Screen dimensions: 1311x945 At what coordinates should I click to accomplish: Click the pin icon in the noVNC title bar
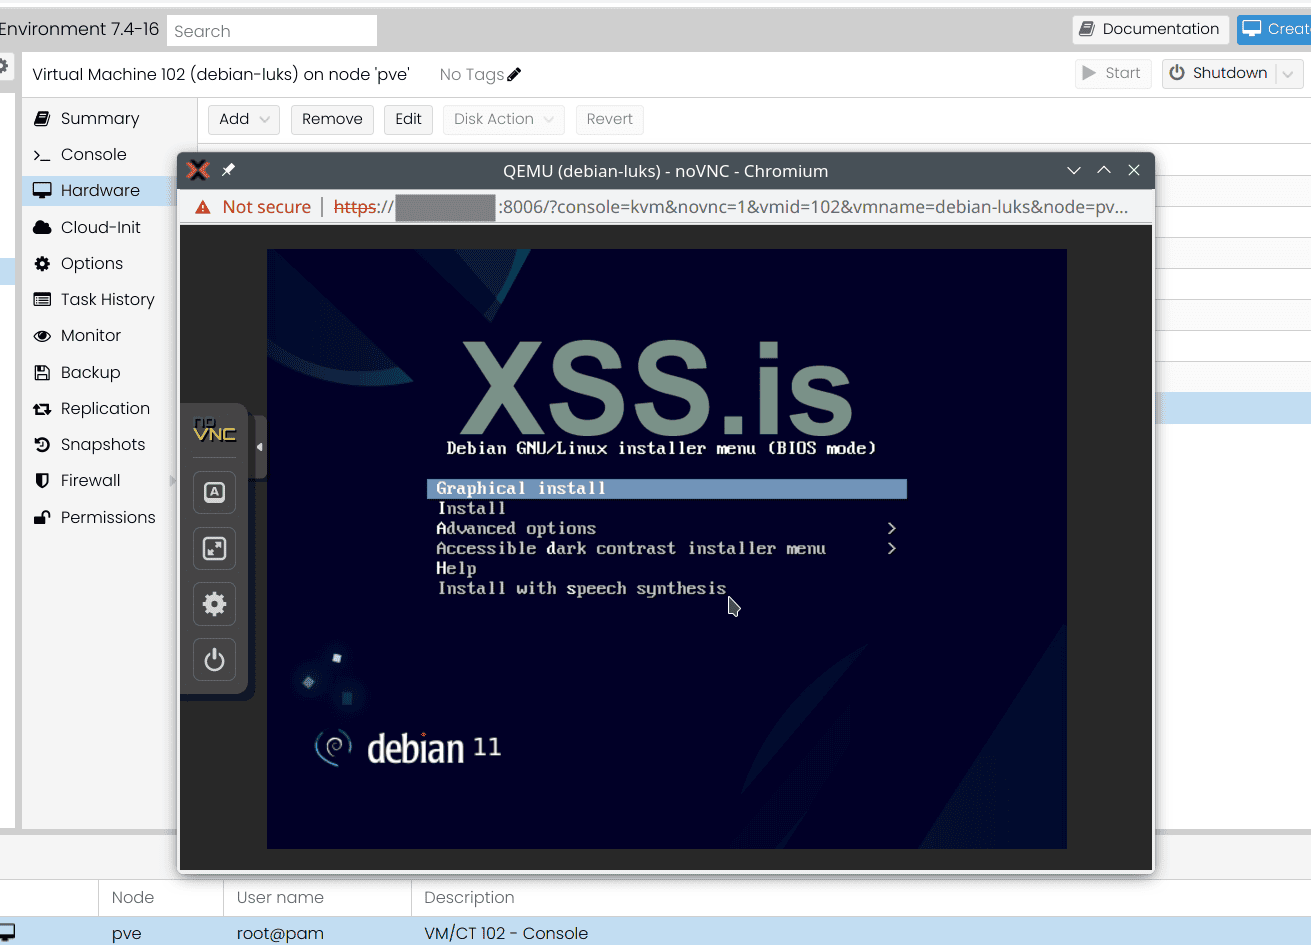228,170
